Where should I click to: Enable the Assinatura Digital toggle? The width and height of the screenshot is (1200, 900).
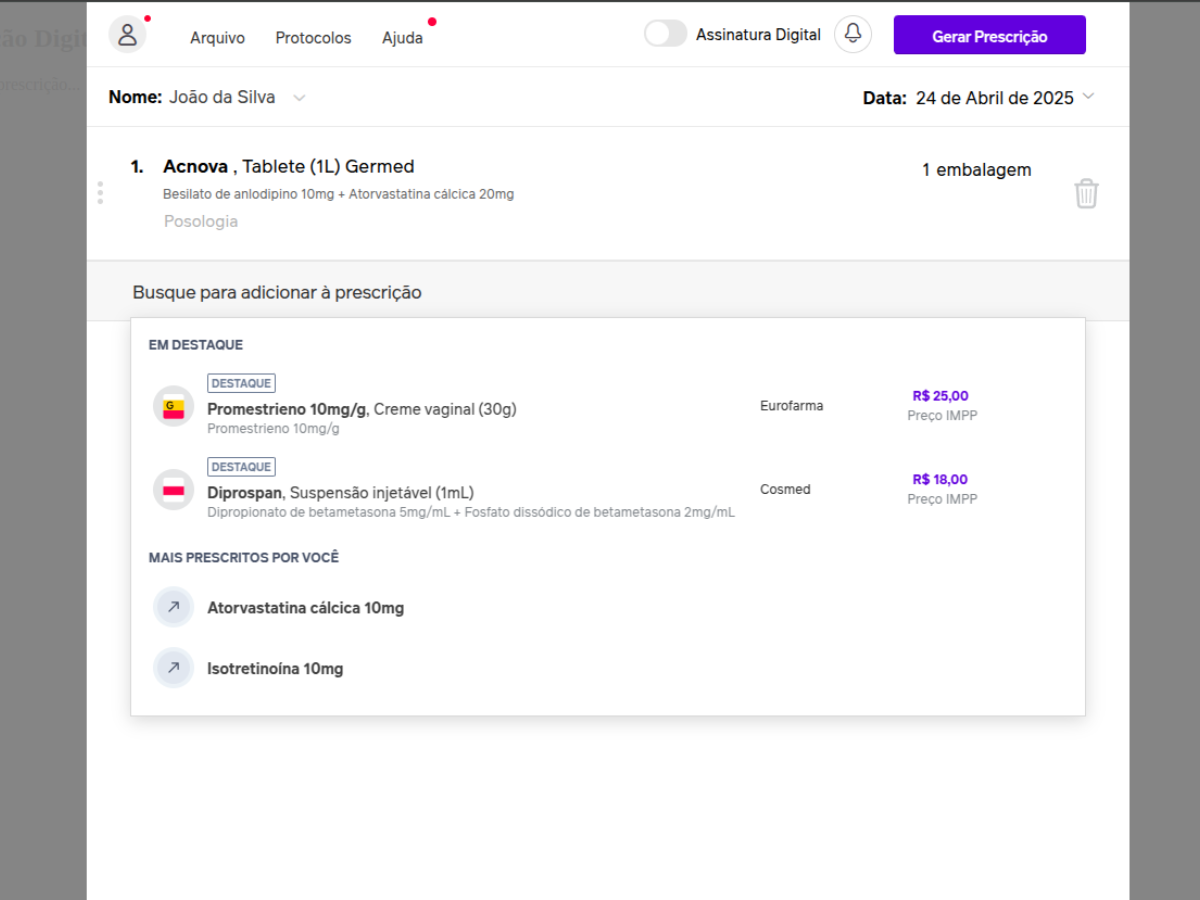(x=665, y=34)
